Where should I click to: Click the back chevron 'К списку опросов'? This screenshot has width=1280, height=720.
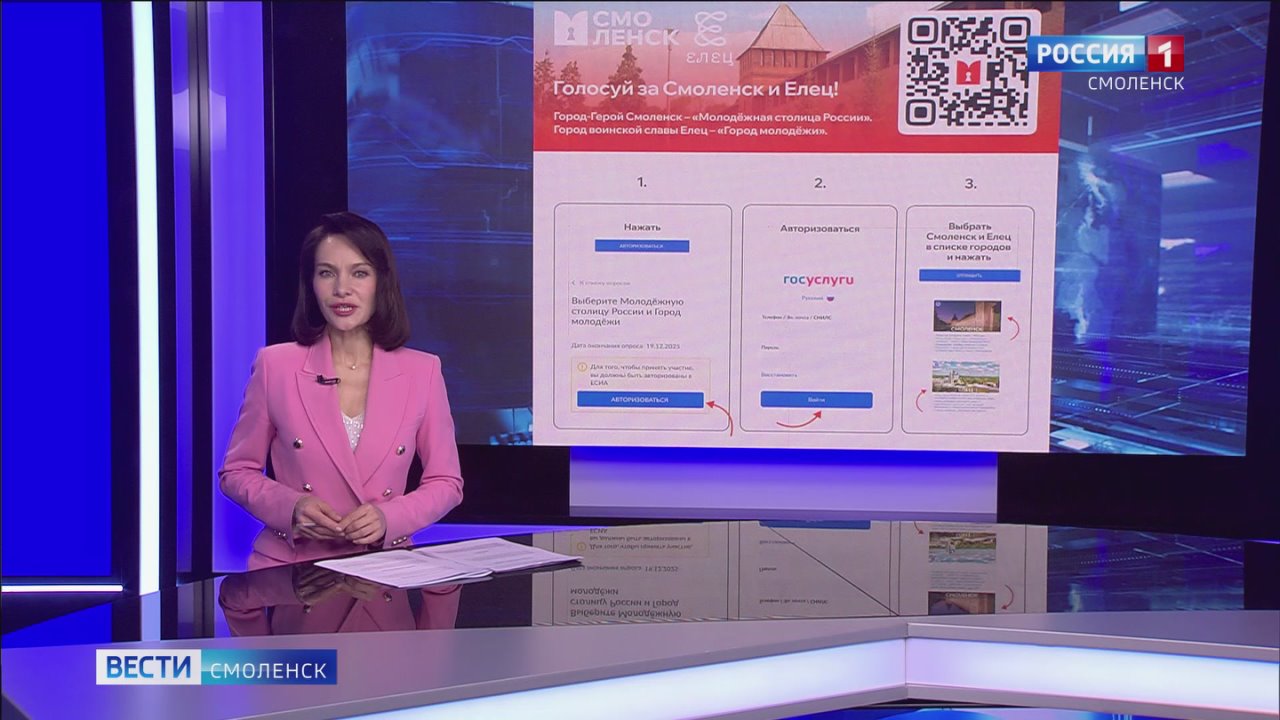tap(574, 283)
